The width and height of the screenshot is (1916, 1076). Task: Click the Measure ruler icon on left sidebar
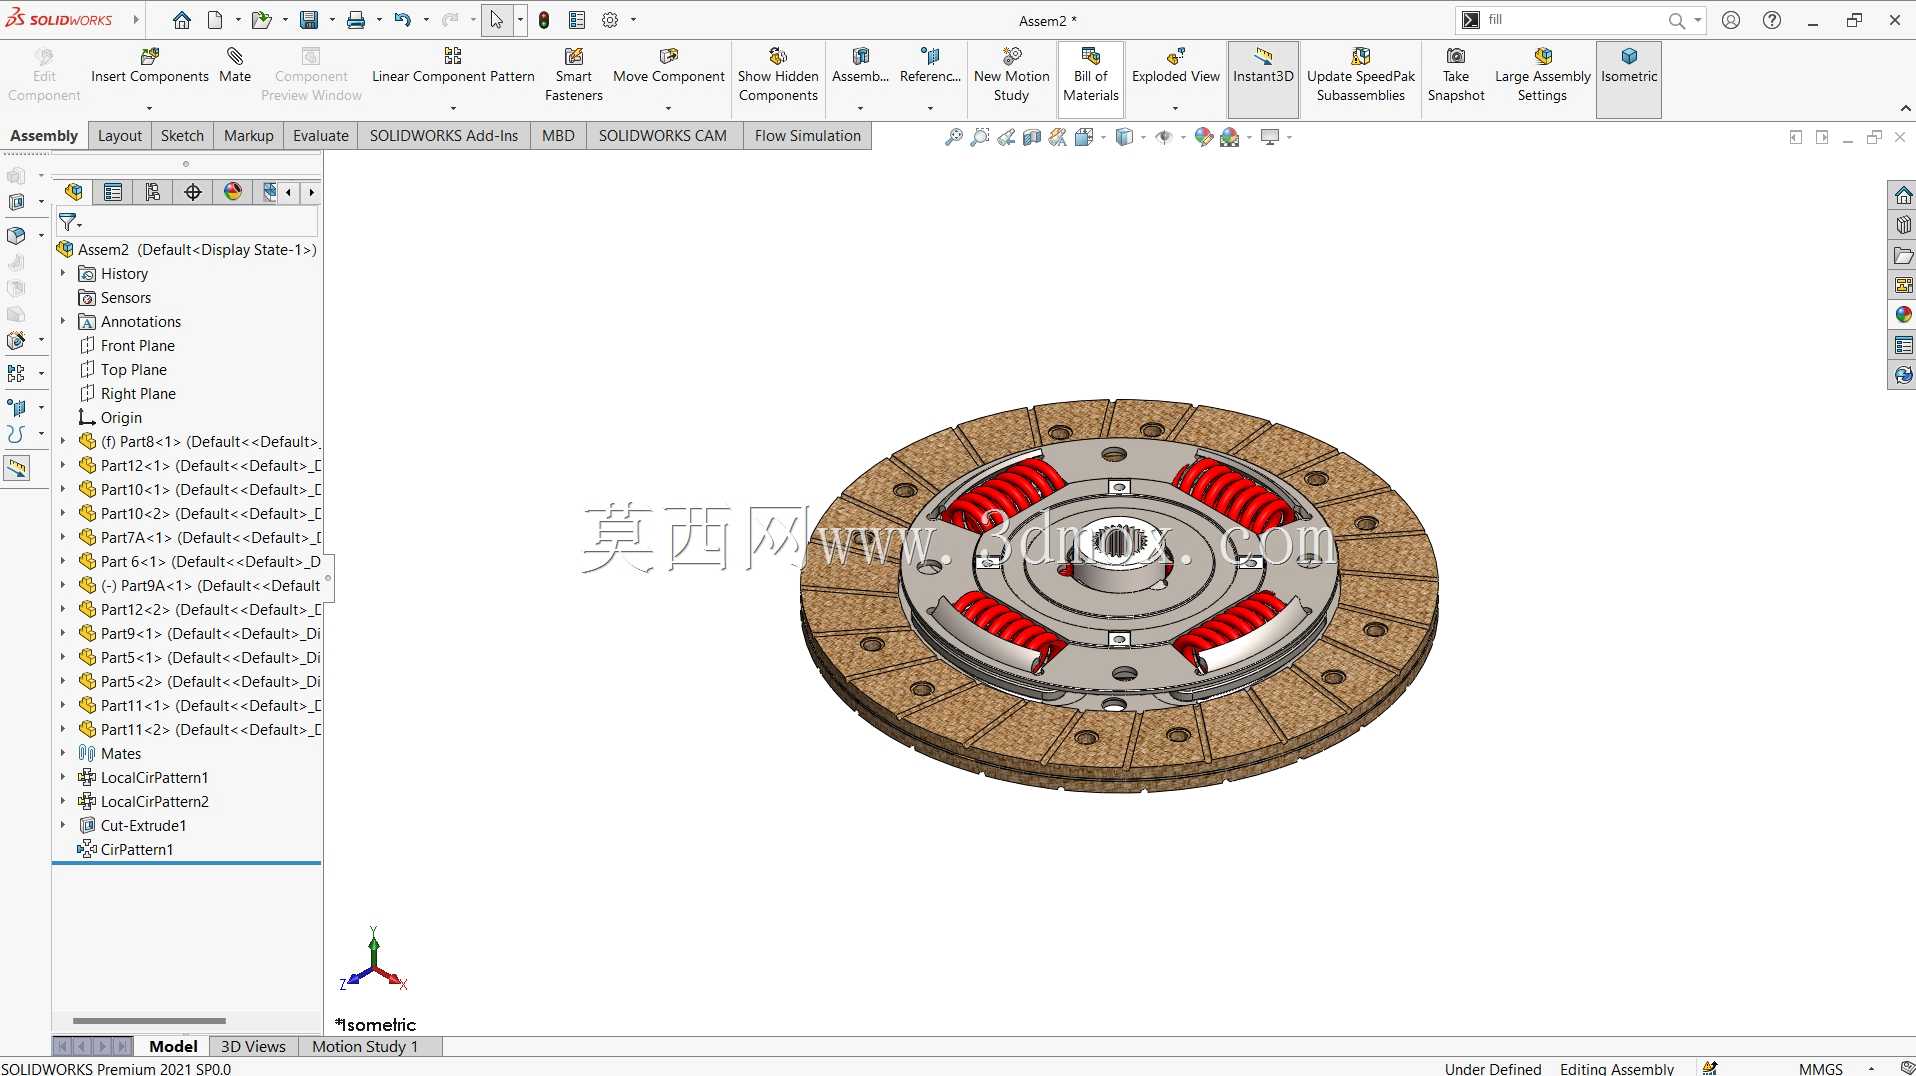tap(17, 468)
